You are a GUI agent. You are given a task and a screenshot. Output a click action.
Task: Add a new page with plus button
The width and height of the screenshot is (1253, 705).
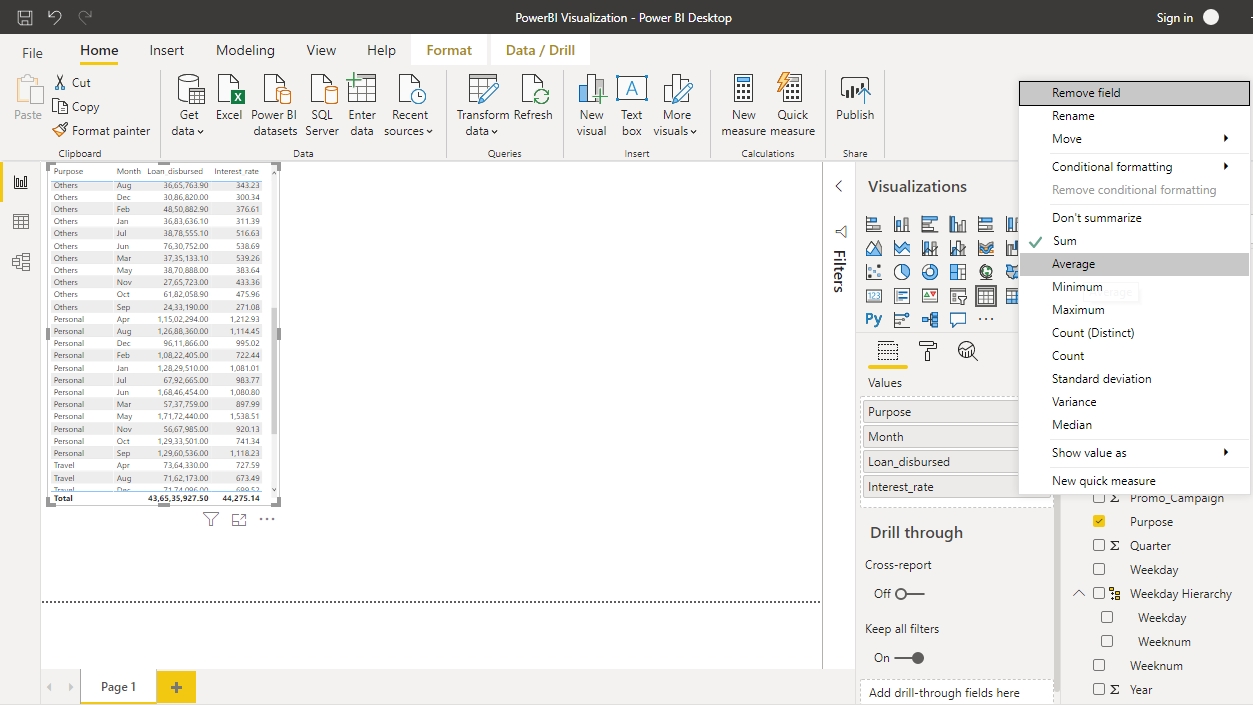pos(176,687)
